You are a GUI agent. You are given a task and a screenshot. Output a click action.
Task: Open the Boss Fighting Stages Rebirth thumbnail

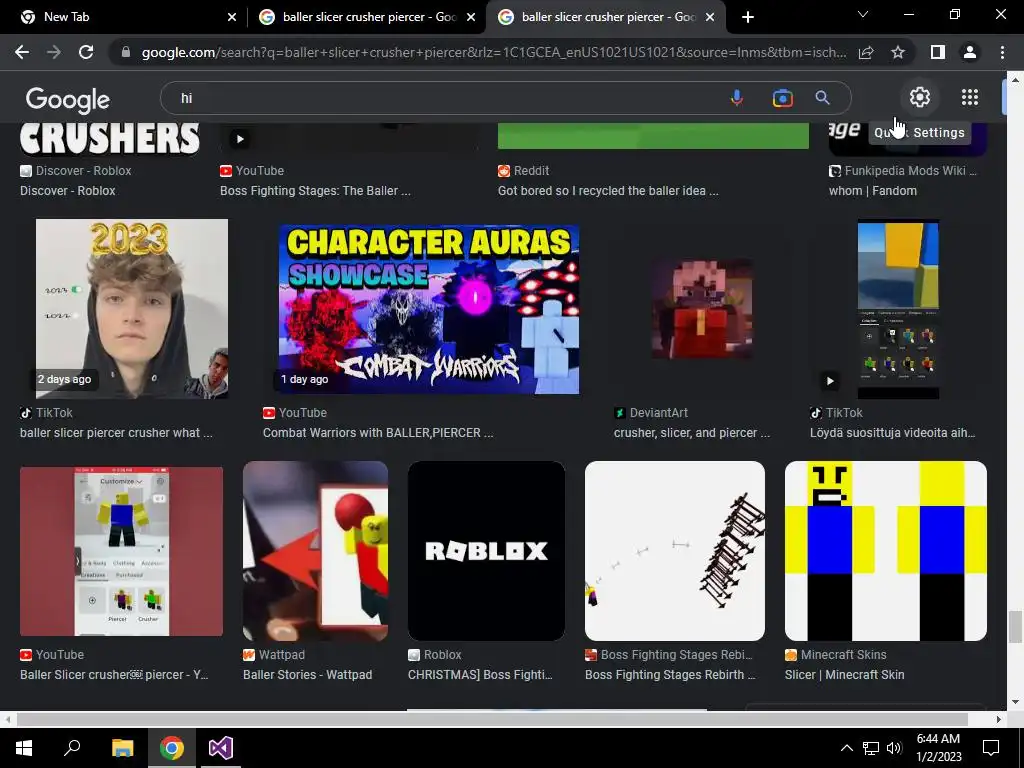point(675,551)
